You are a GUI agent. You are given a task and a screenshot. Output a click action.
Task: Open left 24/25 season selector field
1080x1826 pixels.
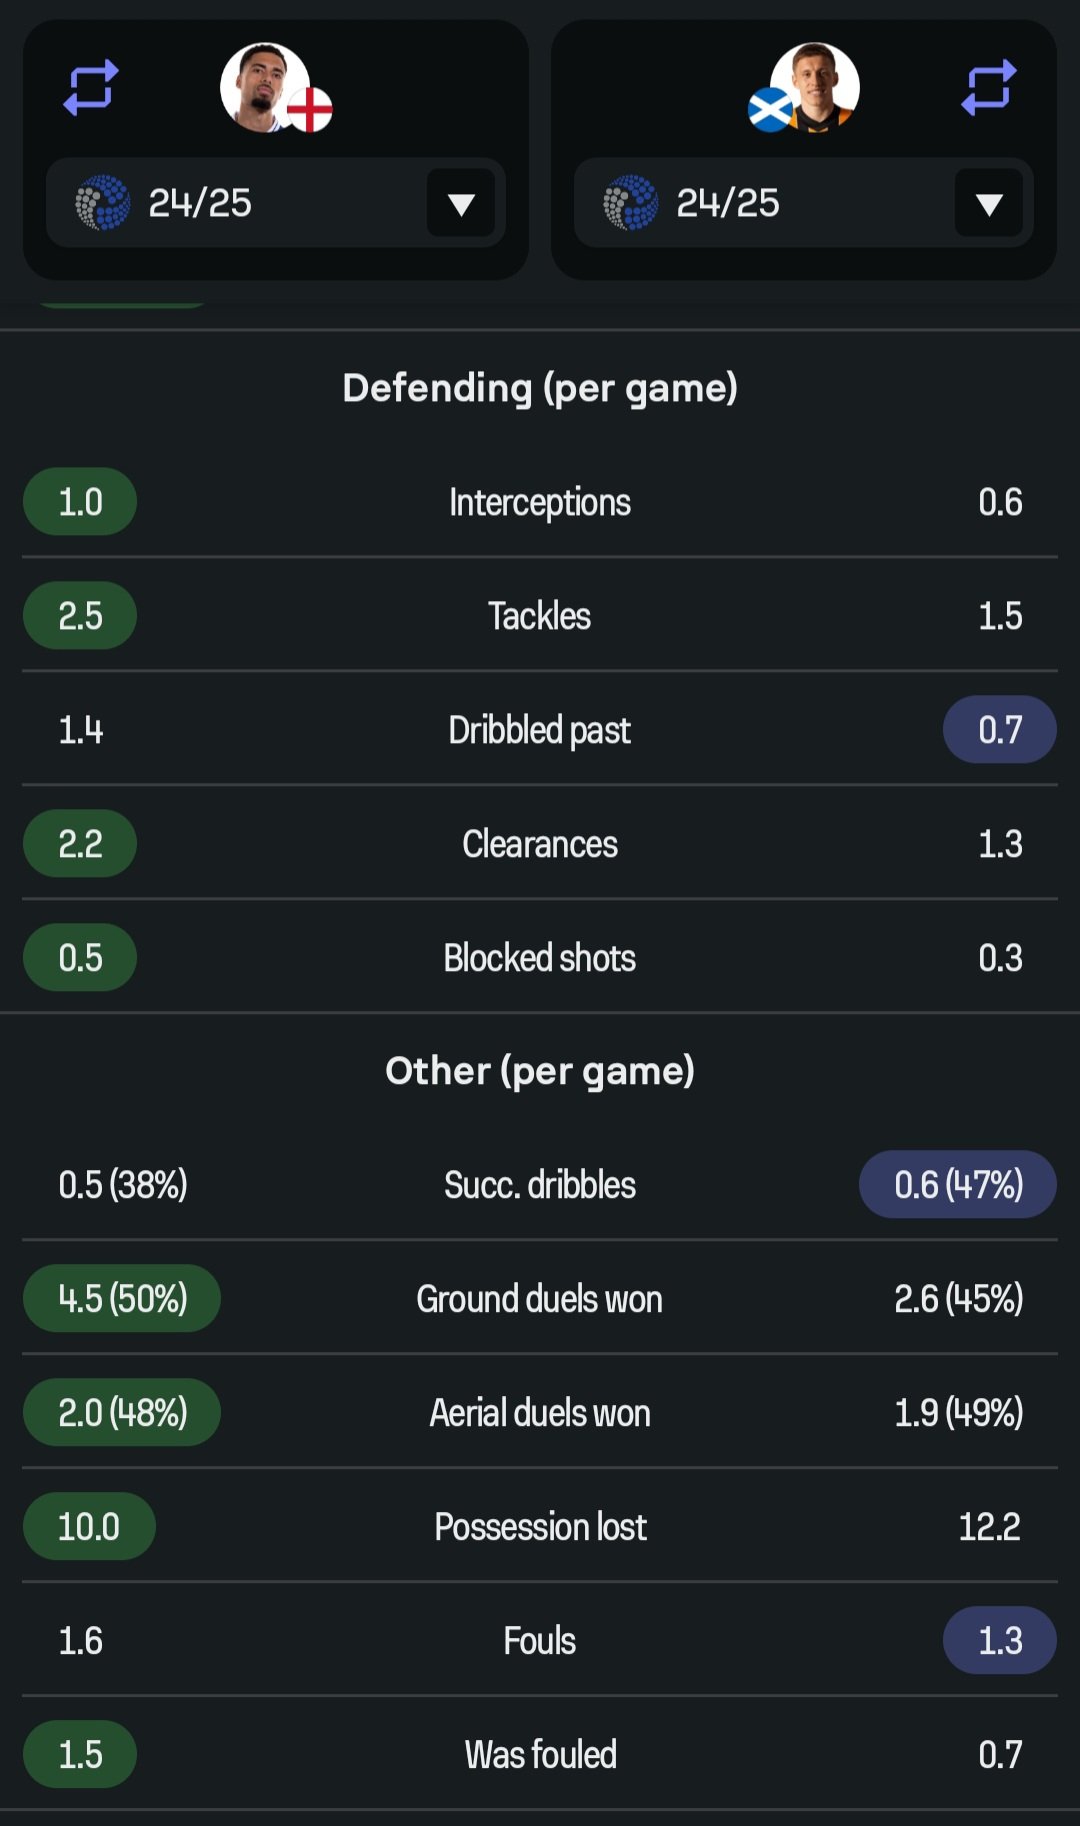(276, 203)
